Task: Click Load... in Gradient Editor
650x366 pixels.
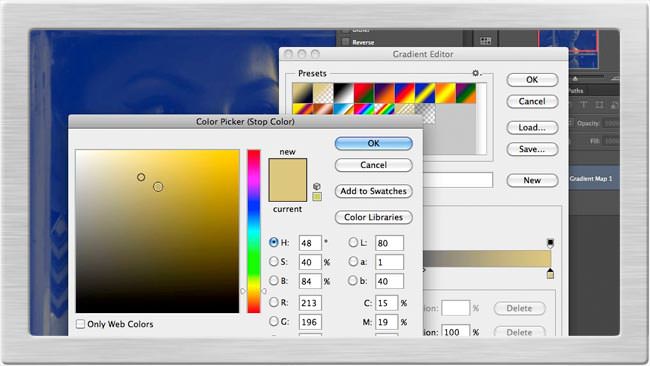Action: tap(532, 127)
